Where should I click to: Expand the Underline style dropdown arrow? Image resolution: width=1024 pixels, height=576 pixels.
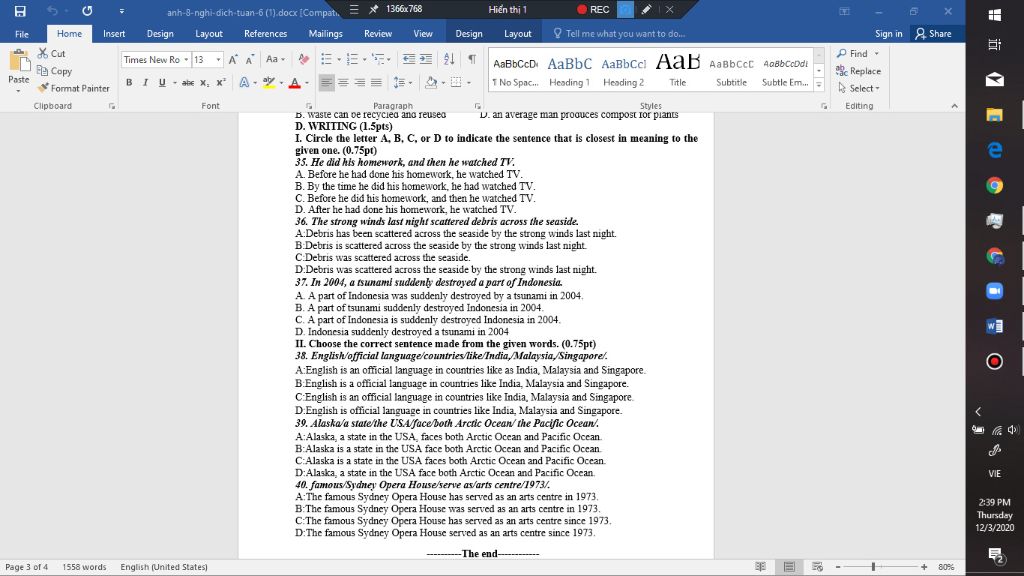pos(175,83)
